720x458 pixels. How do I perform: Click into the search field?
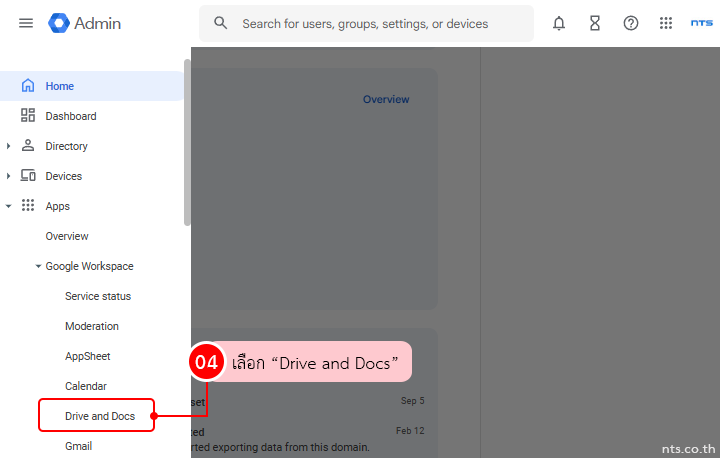[x=380, y=23]
